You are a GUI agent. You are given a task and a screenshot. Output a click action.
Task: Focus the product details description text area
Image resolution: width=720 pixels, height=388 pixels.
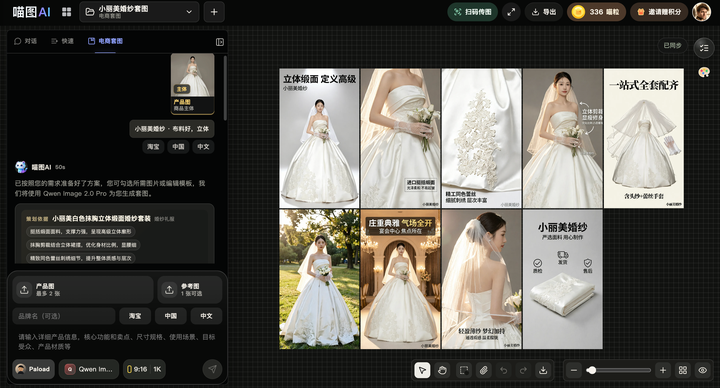[117, 342]
